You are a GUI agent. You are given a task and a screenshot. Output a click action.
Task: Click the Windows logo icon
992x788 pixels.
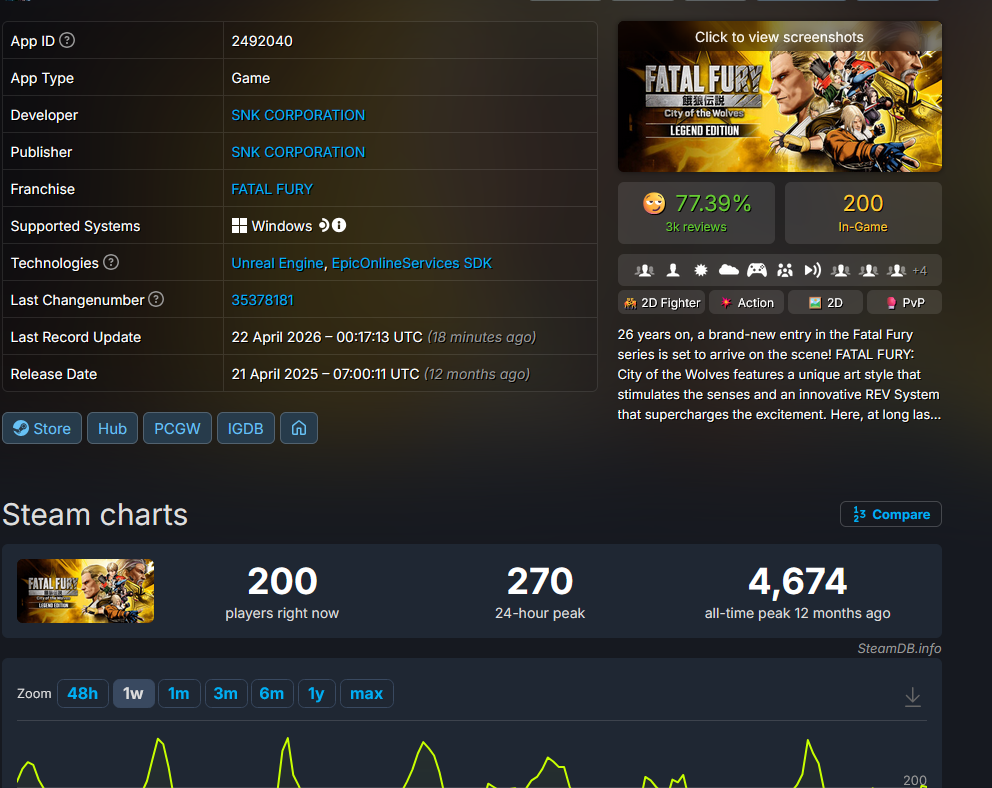coord(239,226)
